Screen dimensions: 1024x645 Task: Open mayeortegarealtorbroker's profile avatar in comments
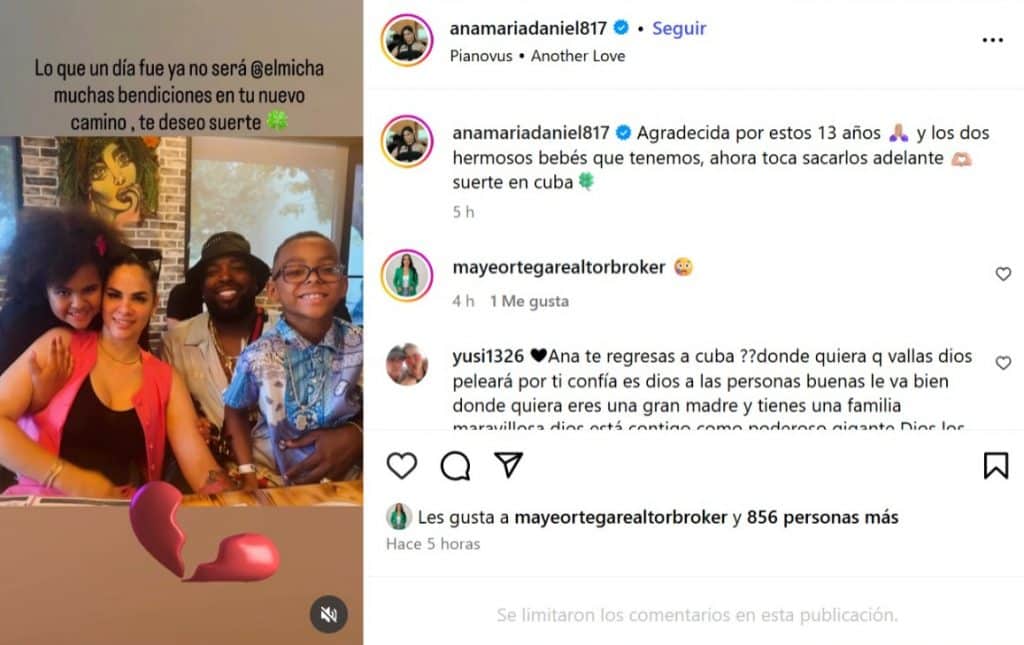point(407,275)
